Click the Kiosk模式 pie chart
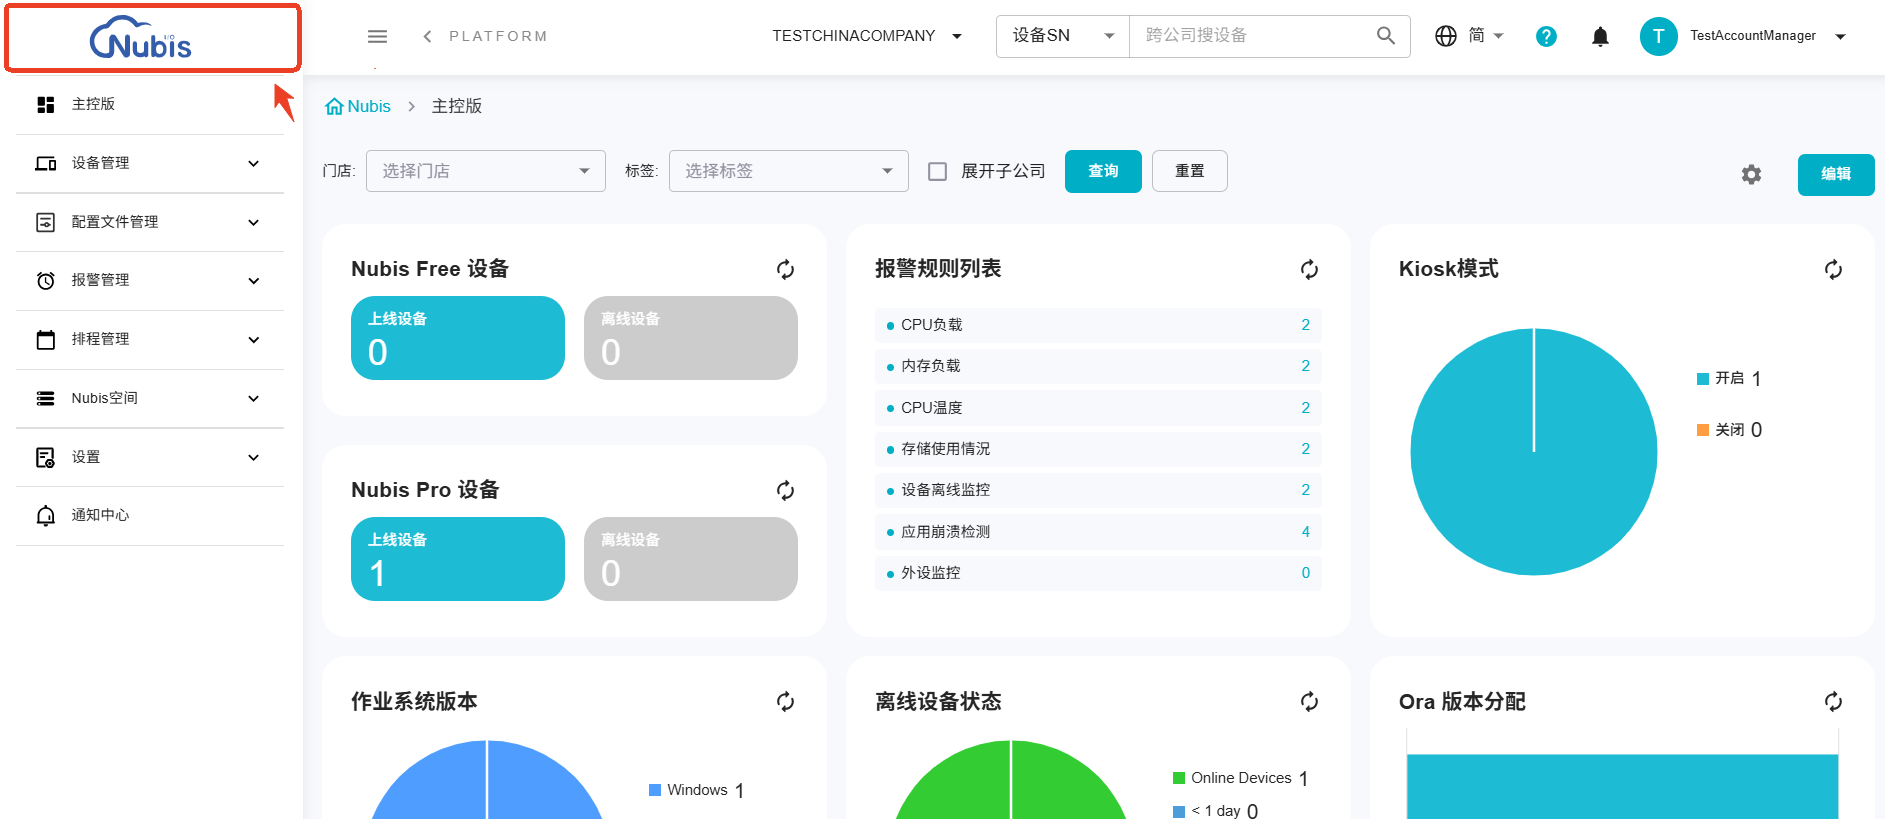This screenshot has height=819, width=1885. [1534, 452]
